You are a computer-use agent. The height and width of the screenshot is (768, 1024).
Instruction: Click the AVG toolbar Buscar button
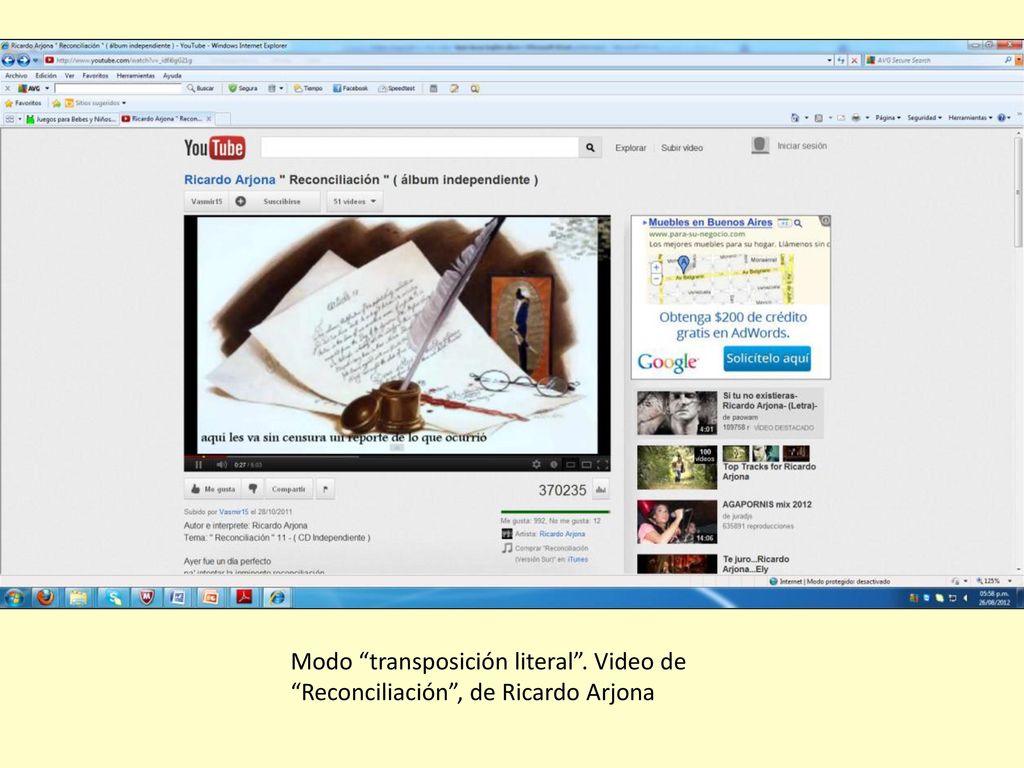tap(200, 88)
